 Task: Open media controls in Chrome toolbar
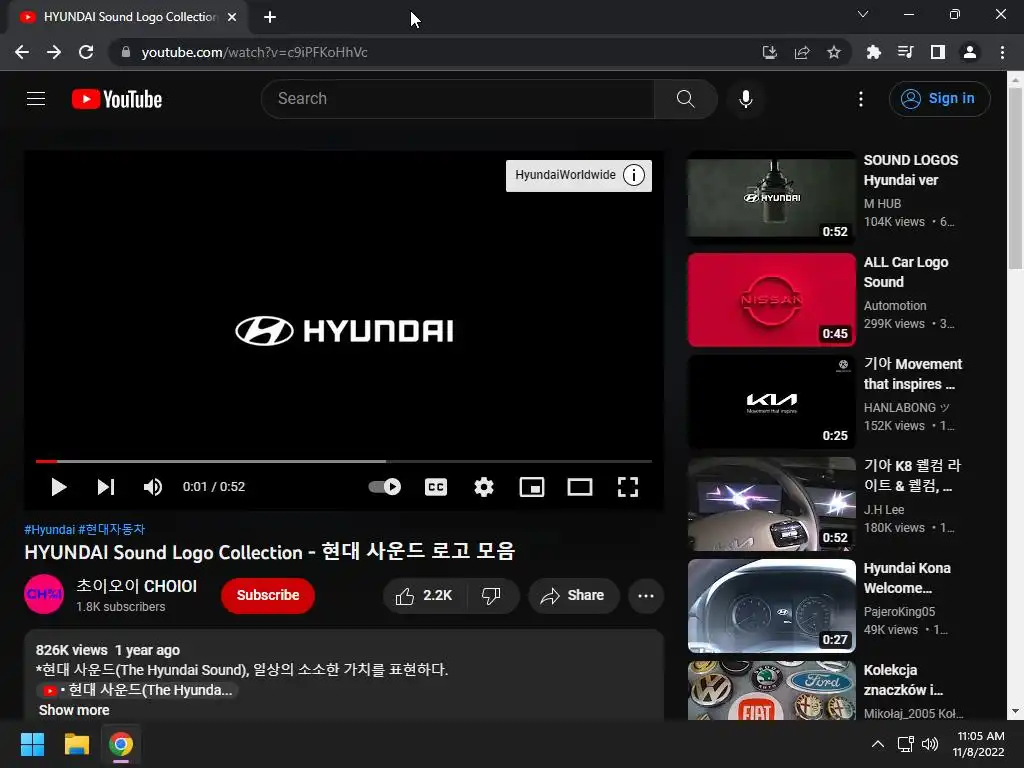(x=905, y=52)
